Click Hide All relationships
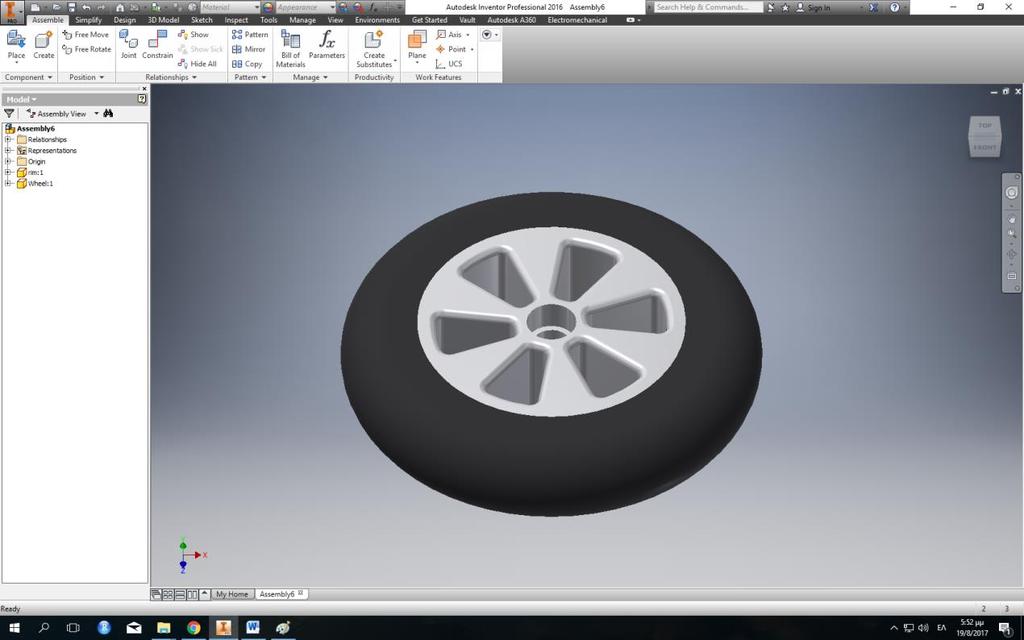The width and height of the screenshot is (1024, 640). point(197,63)
